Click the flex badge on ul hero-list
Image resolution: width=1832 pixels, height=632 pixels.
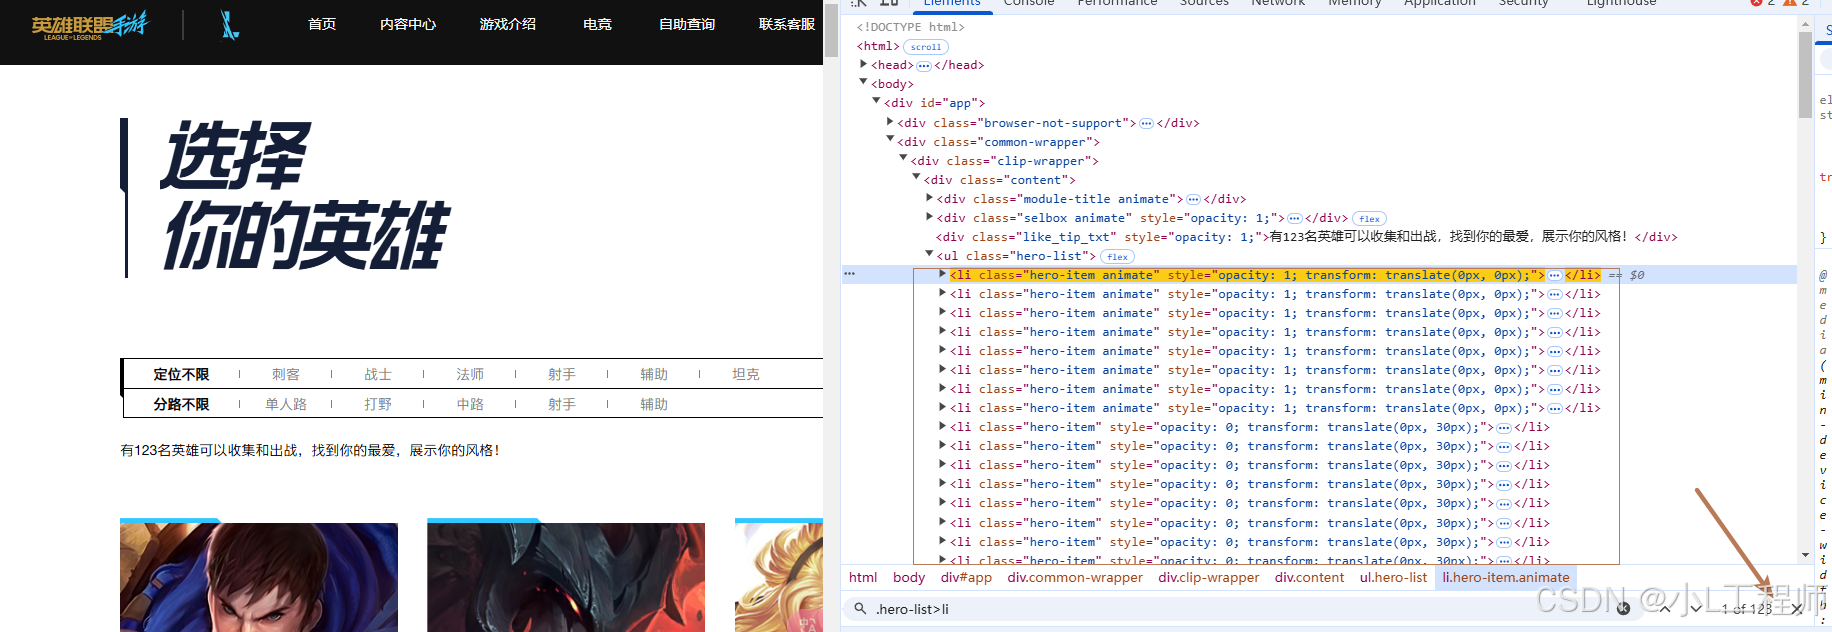coord(1118,257)
